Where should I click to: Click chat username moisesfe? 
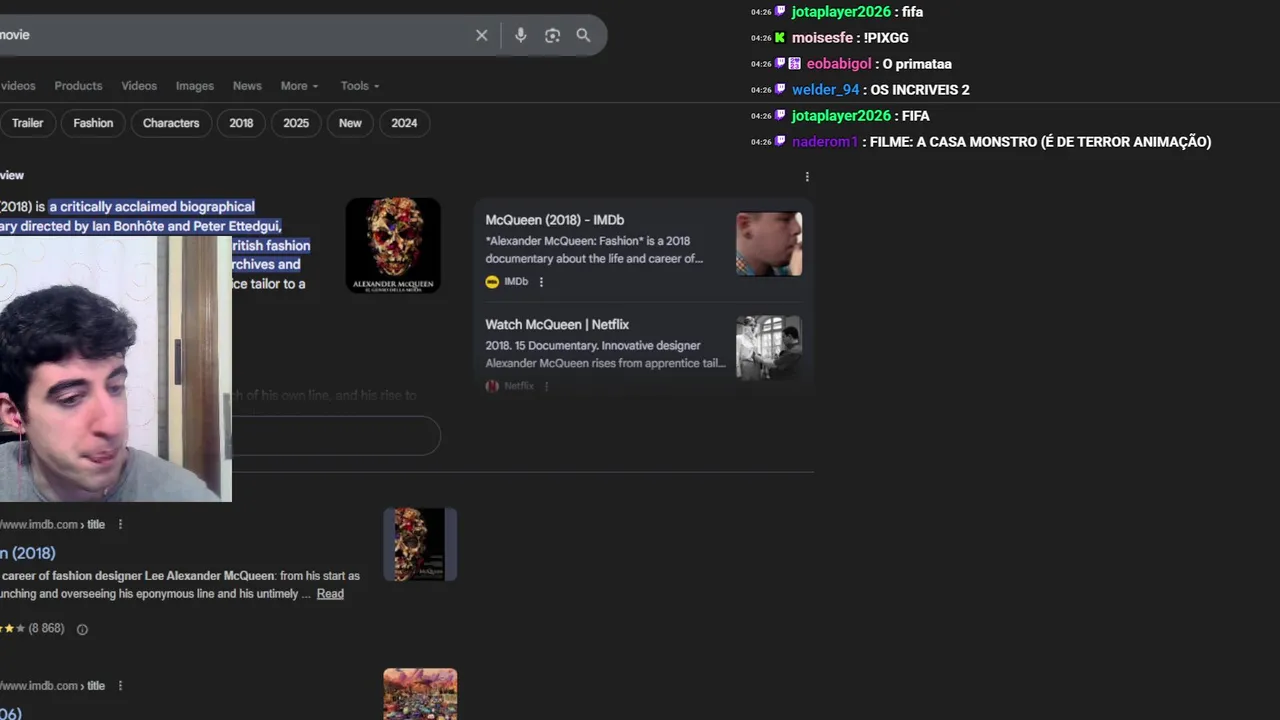(x=822, y=38)
